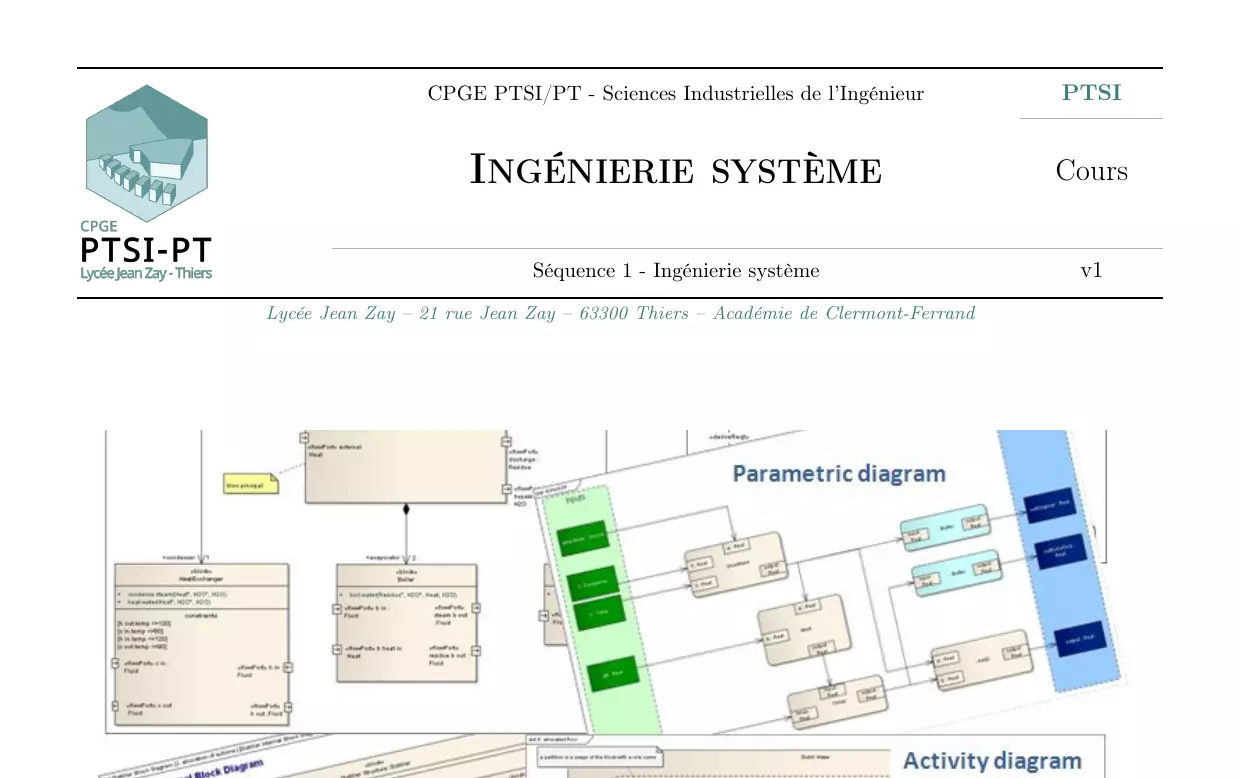Toggle the external Heat flowPort square

point(306,437)
